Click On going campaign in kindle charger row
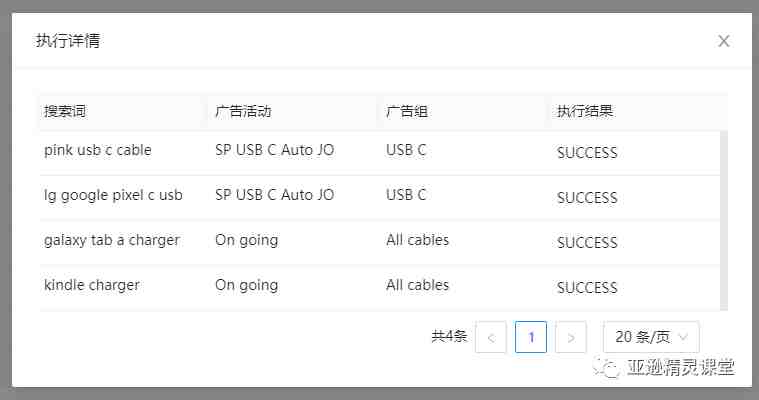Screen dimensions: 759x400 click(x=246, y=285)
